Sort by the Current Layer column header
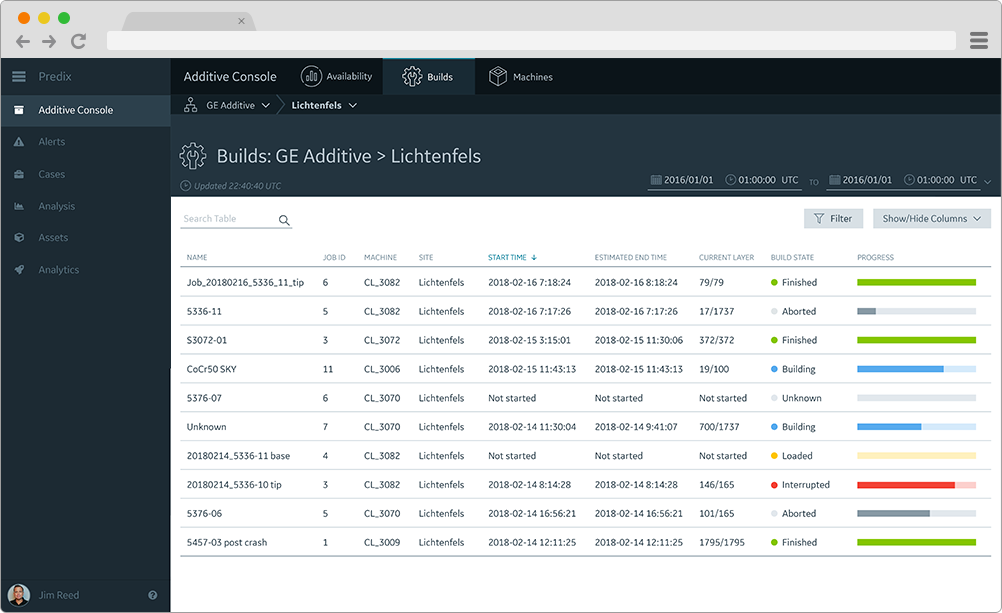 tap(727, 258)
